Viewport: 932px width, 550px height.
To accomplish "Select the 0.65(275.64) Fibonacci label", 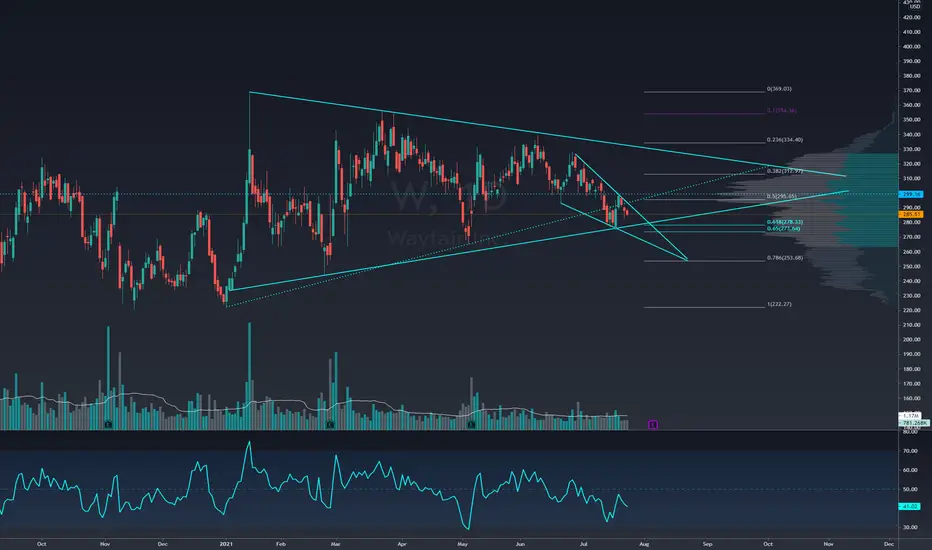I will click(783, 228).
